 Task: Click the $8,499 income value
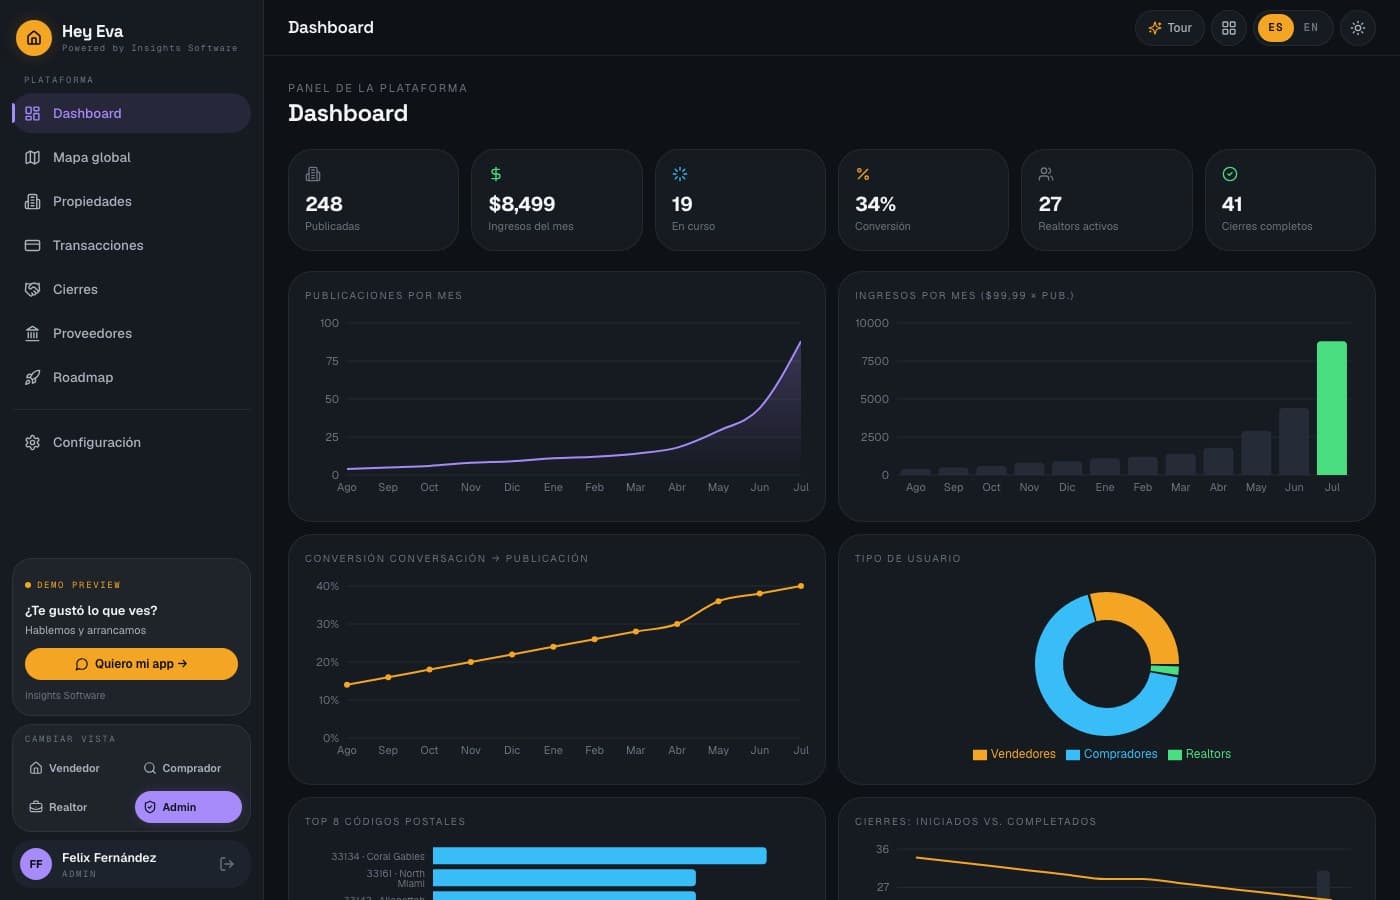tap(521, 204)
